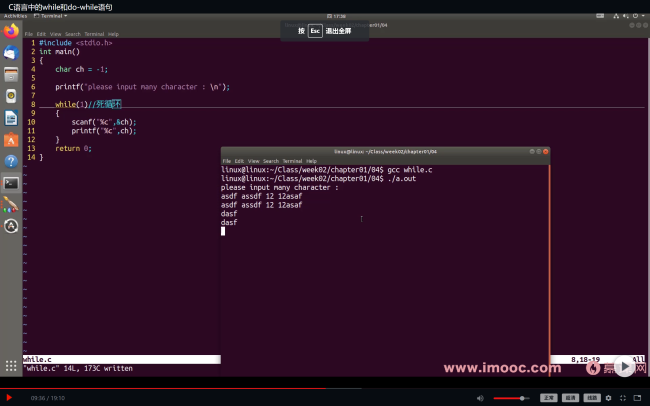Open video player settings gear
650x406 pixels.
pyautogui.click(x=608, y=398)
